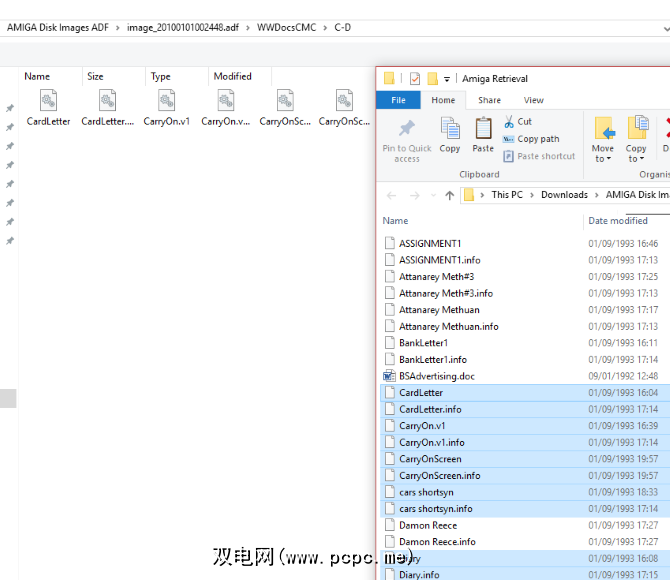670x580 pixels.
Task: Click the Forward navigation arrow in Amiga Retrieval
Action: point(414,195)
